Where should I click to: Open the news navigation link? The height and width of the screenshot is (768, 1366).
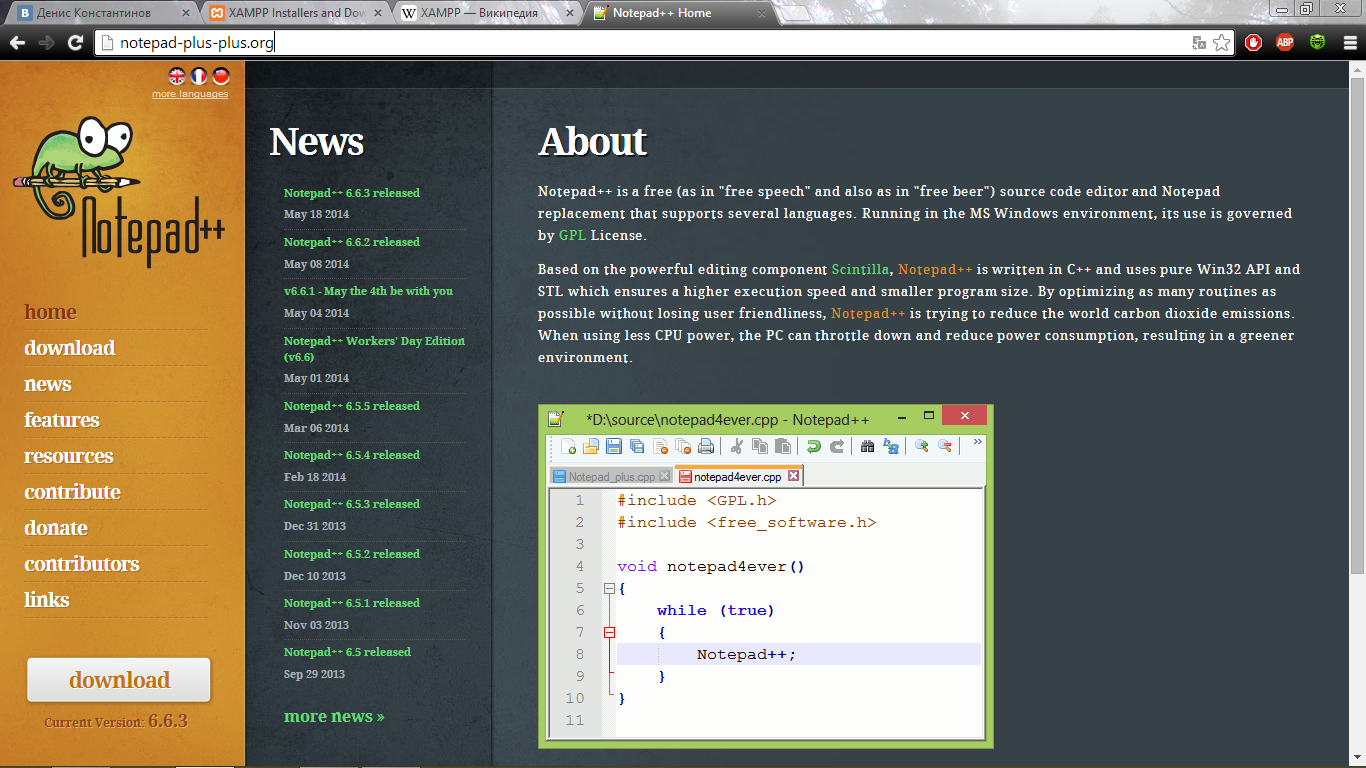tap(48, 384)
